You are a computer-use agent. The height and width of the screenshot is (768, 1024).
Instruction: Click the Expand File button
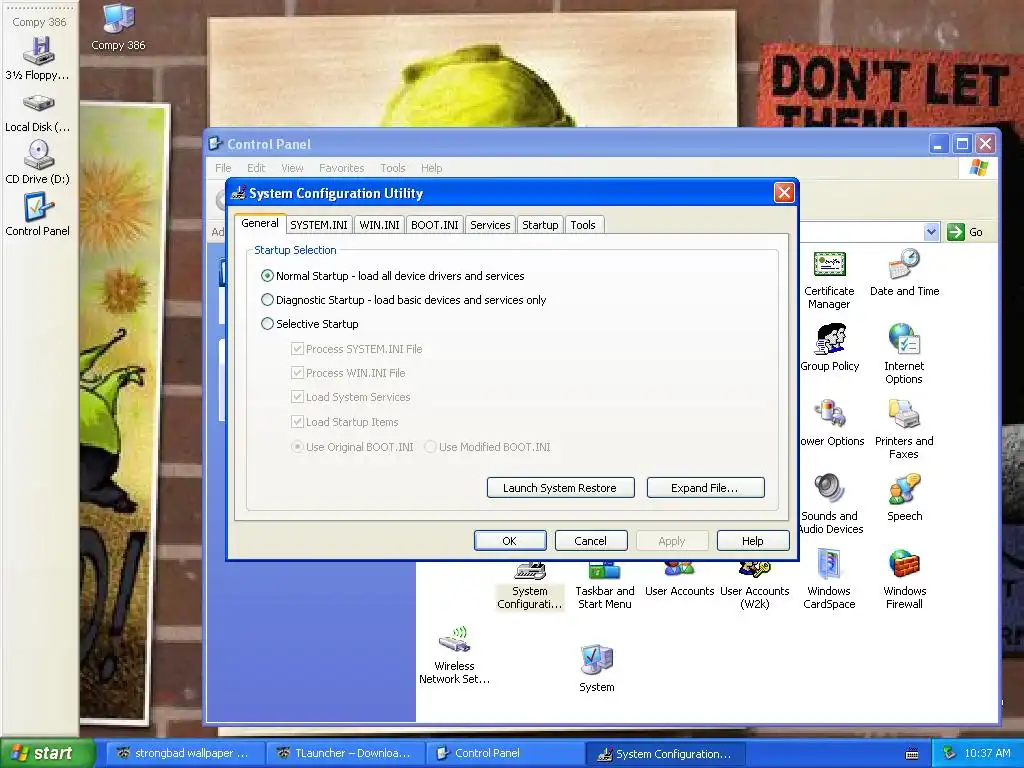[x=705, y=488]
